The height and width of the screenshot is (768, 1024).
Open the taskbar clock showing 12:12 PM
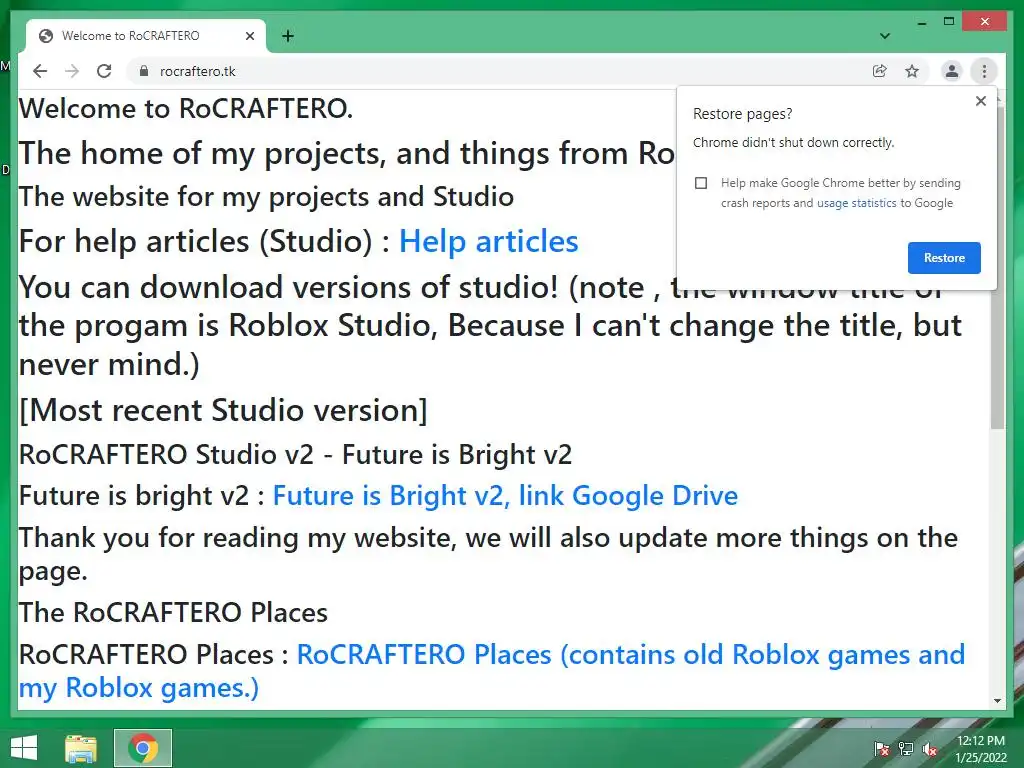[x=981, y=749]
